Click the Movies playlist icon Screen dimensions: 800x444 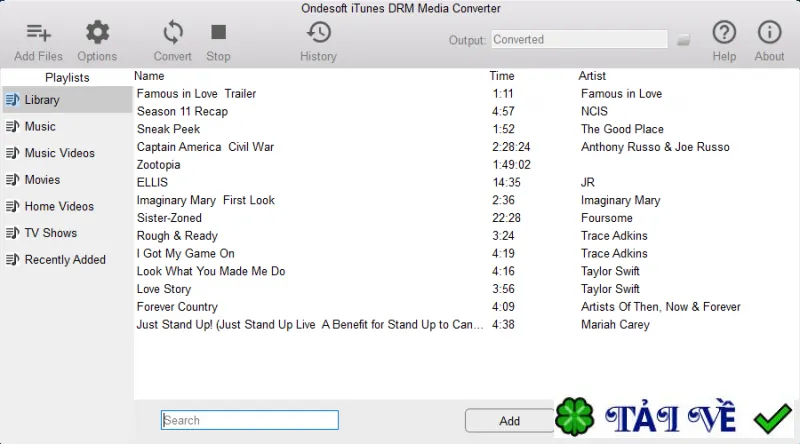pos(12,180)
